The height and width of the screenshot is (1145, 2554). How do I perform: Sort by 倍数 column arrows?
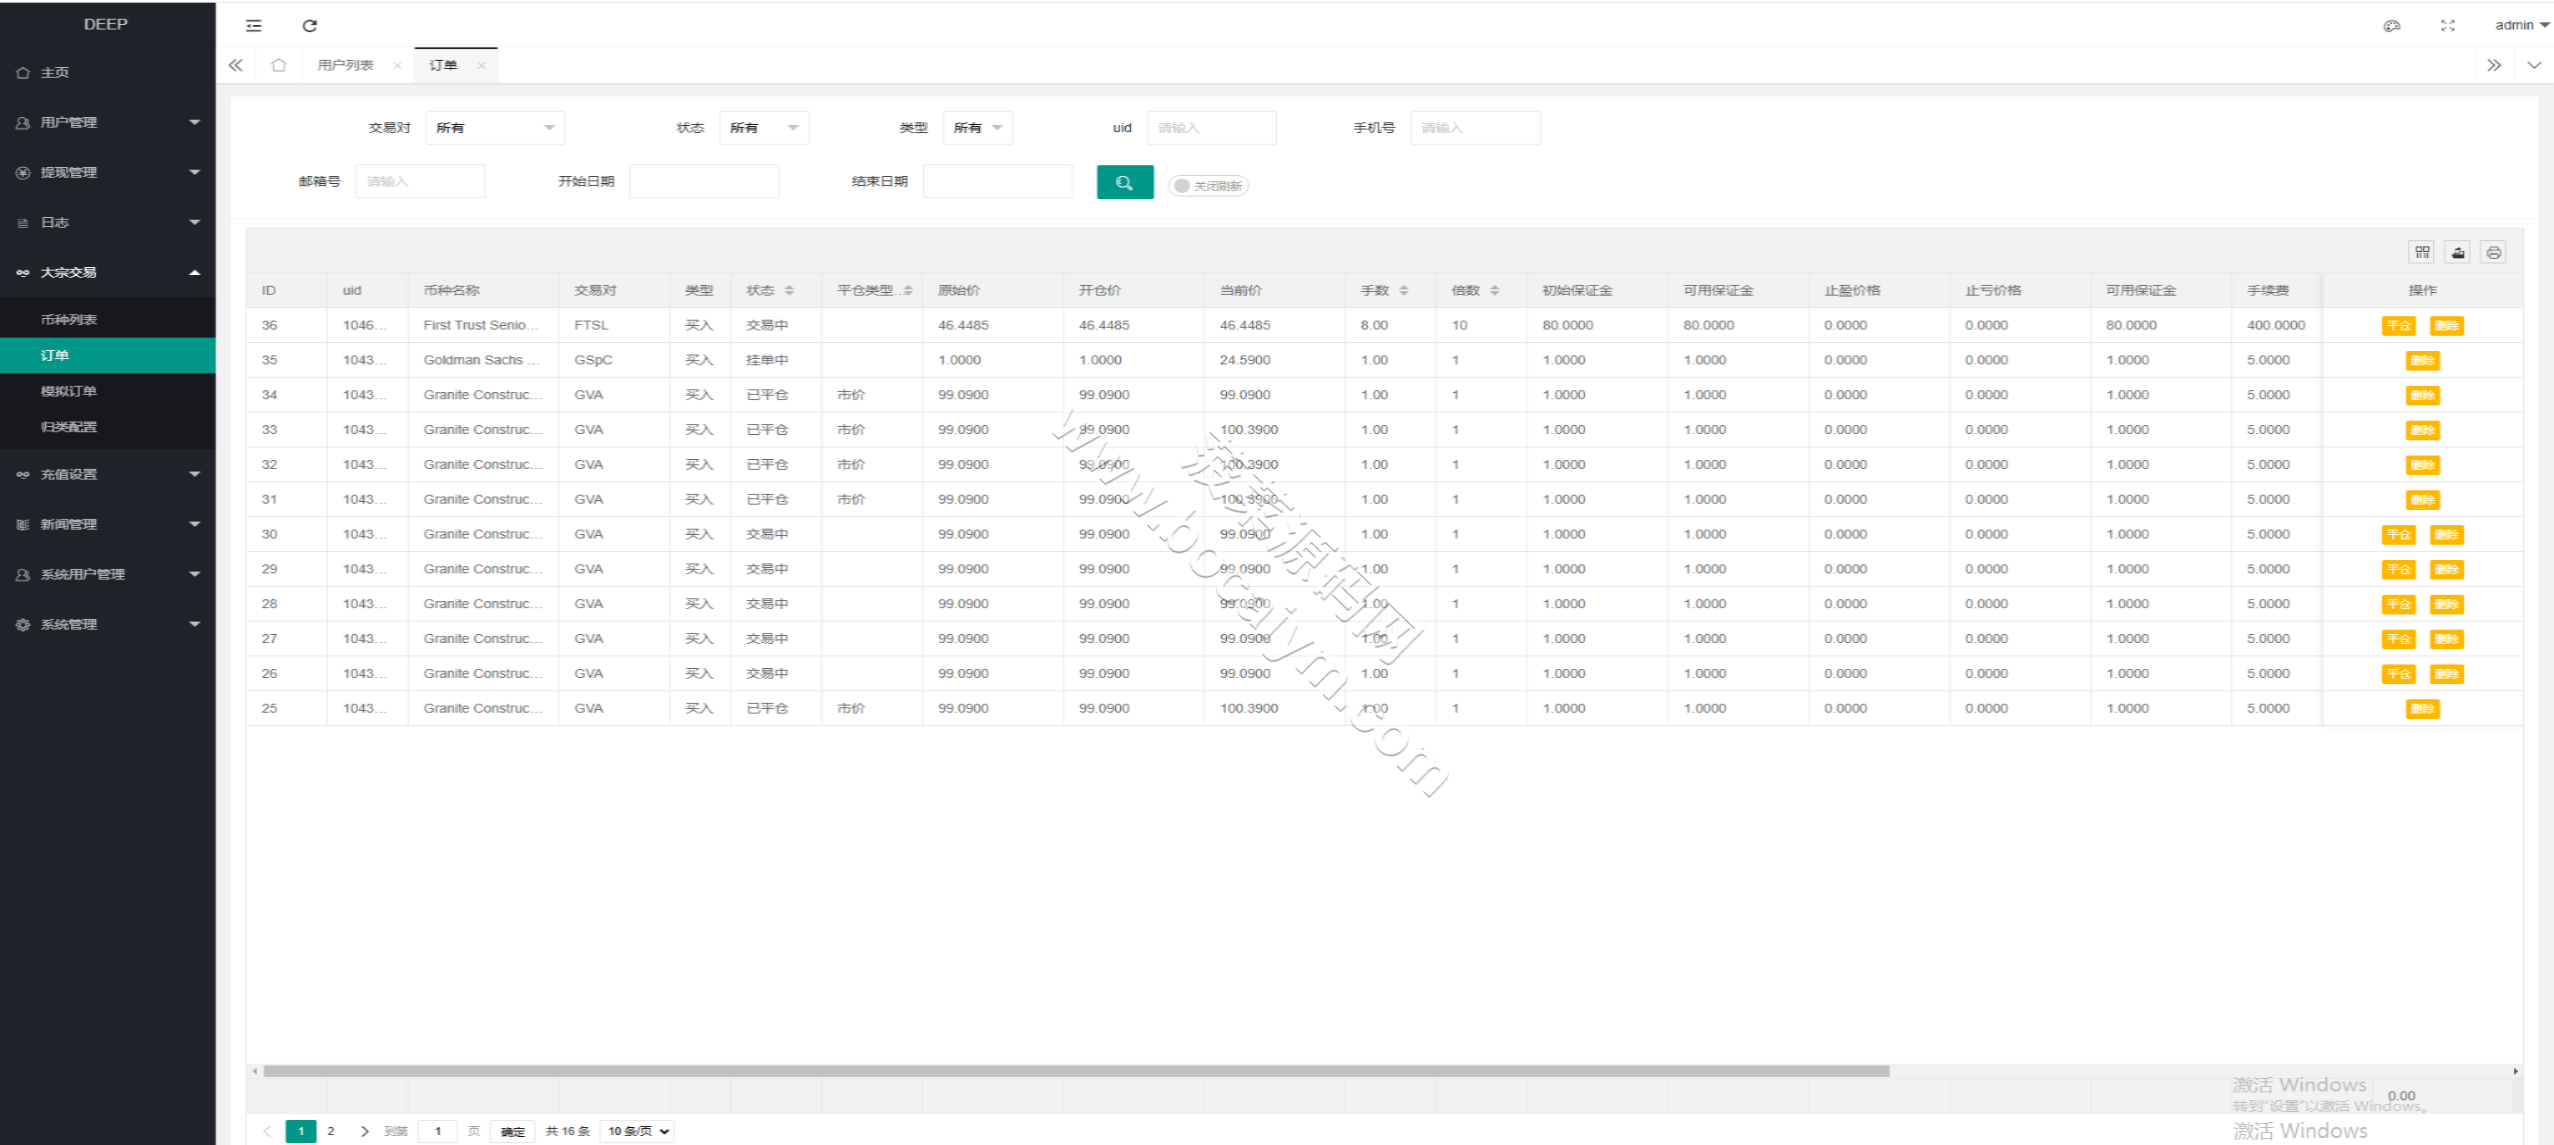(x=1495, y=290)
